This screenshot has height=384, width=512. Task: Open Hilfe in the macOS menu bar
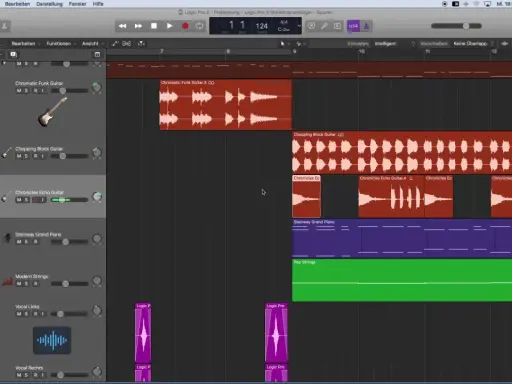98,4
